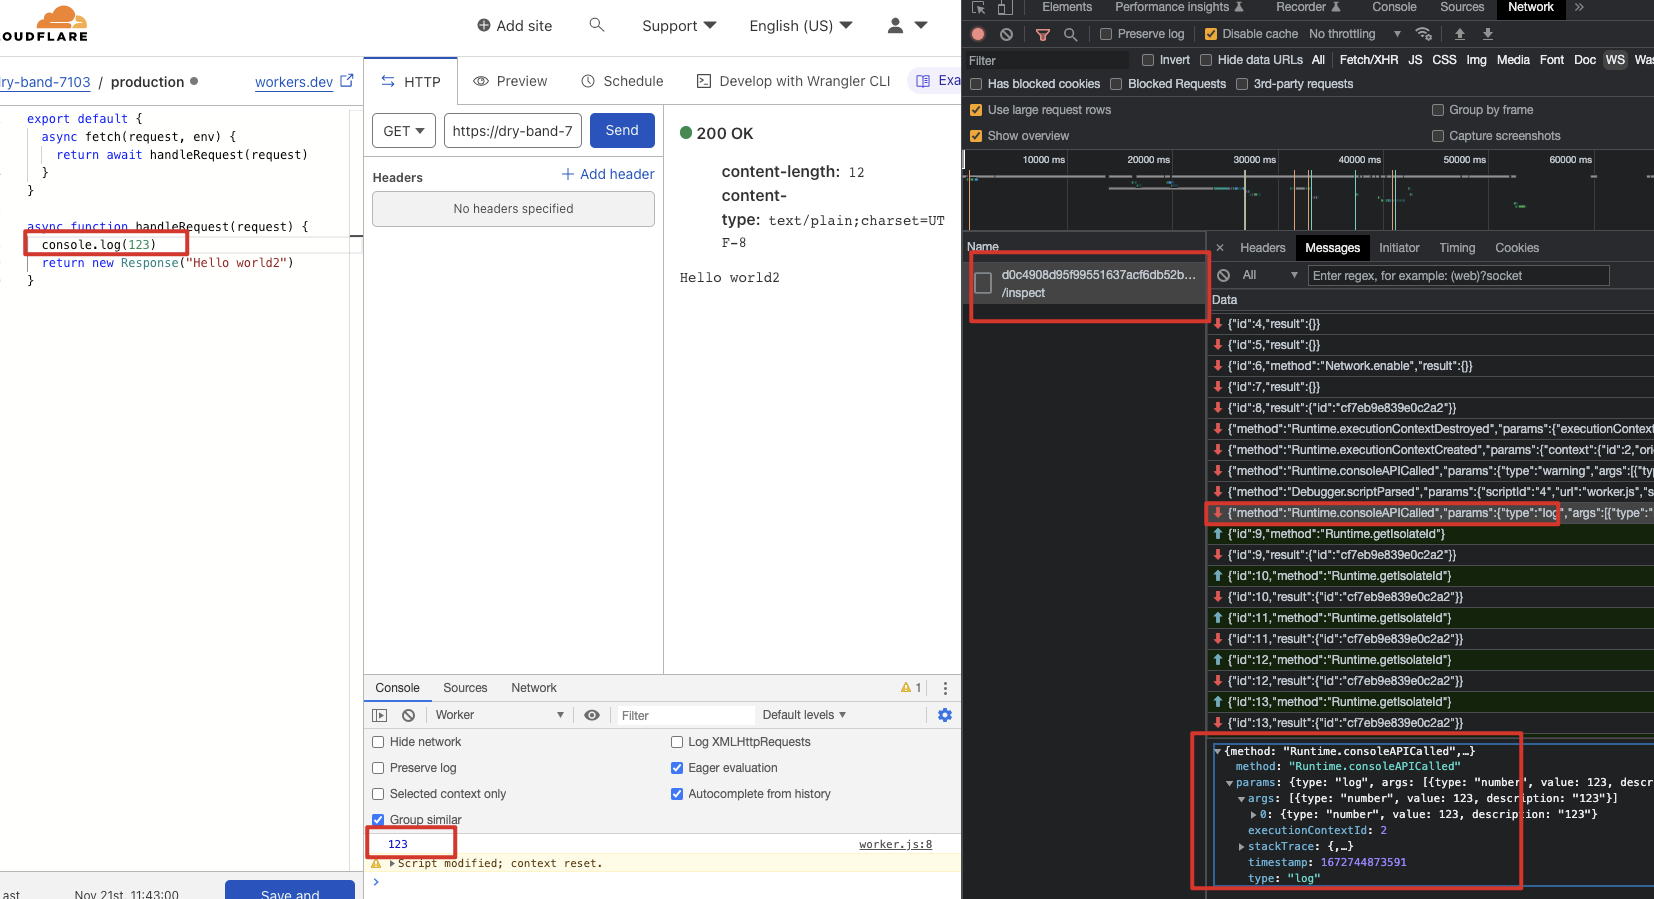Open the Timing tab of the request
The image size is (1654, 899).
click(1457, 248)
